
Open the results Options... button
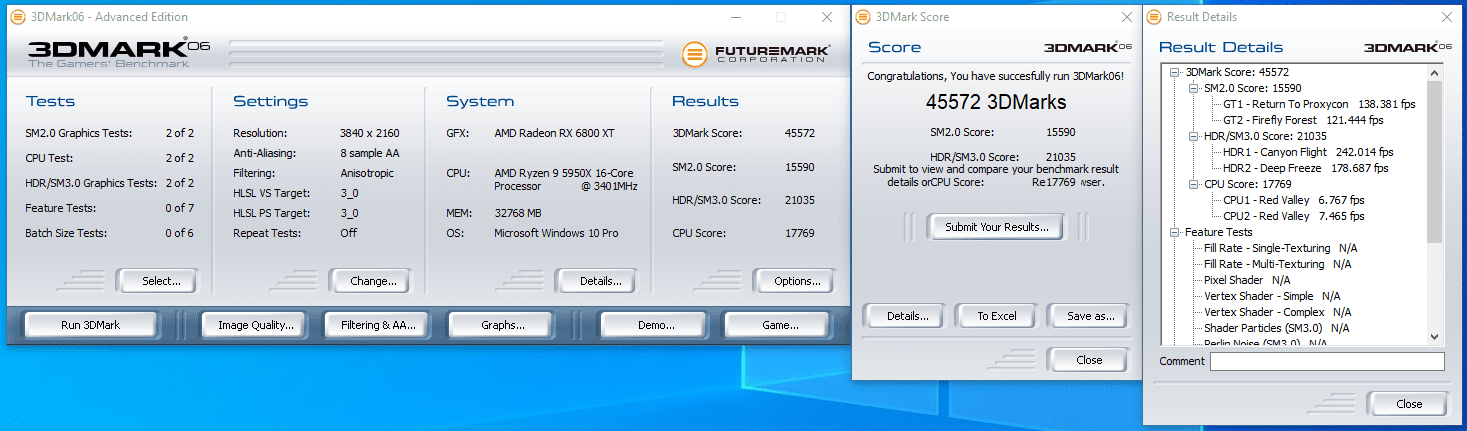792,281
